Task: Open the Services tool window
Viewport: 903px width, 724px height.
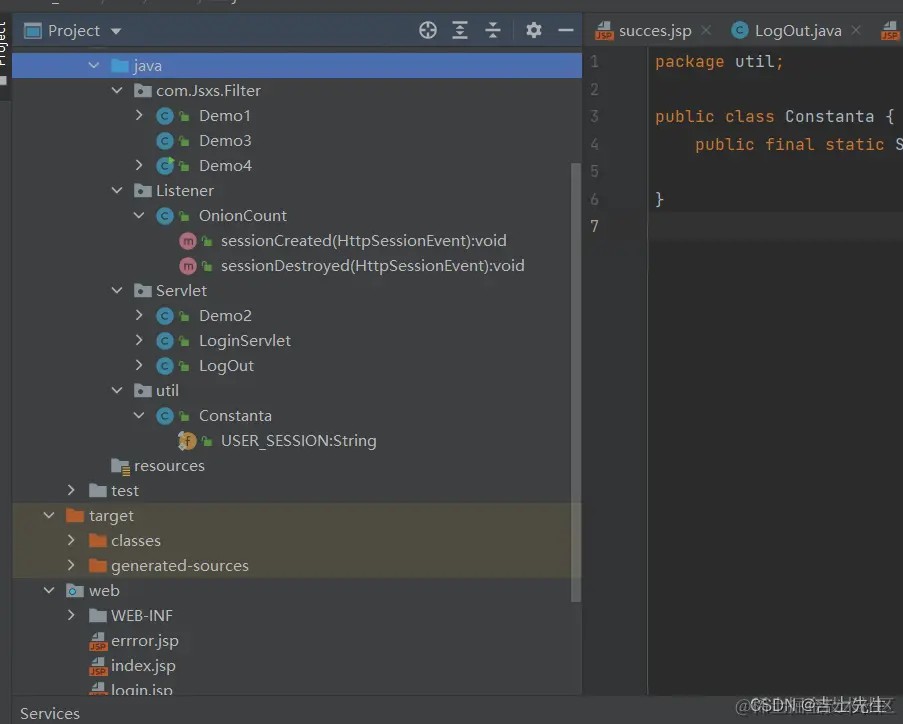Action: (50, 713)
